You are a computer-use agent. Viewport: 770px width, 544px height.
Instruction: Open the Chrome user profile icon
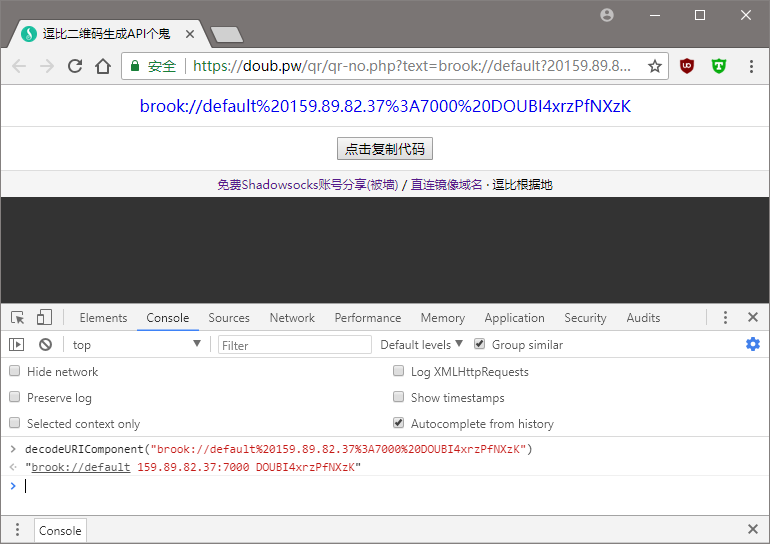[x=607, y=15]
